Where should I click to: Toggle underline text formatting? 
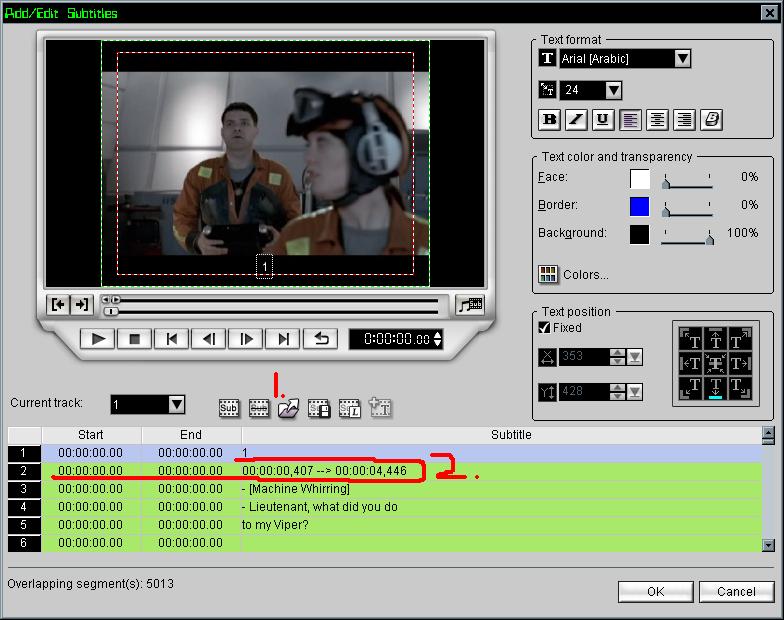603,120
